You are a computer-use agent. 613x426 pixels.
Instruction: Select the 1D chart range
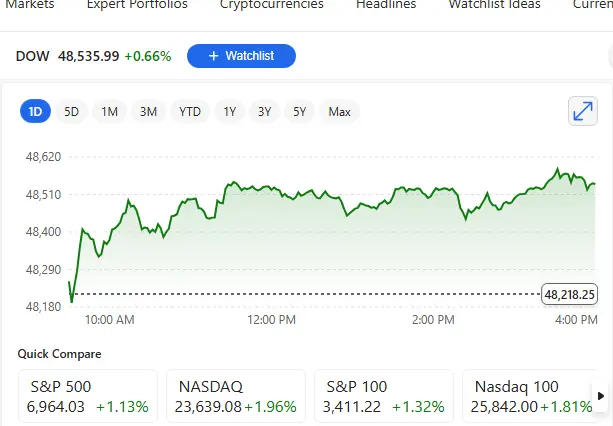tap(35, 112)
